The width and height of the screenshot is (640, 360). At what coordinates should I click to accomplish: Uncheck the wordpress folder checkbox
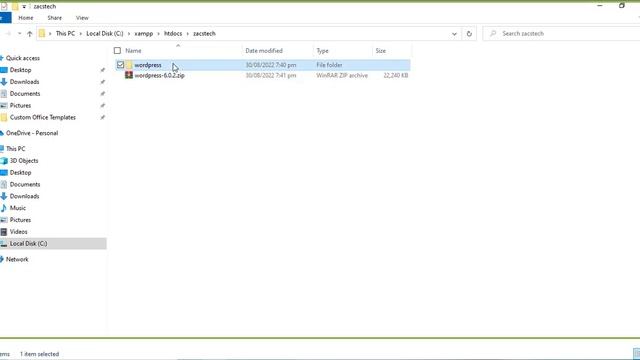pyautogui.click(x=120, y=65)
